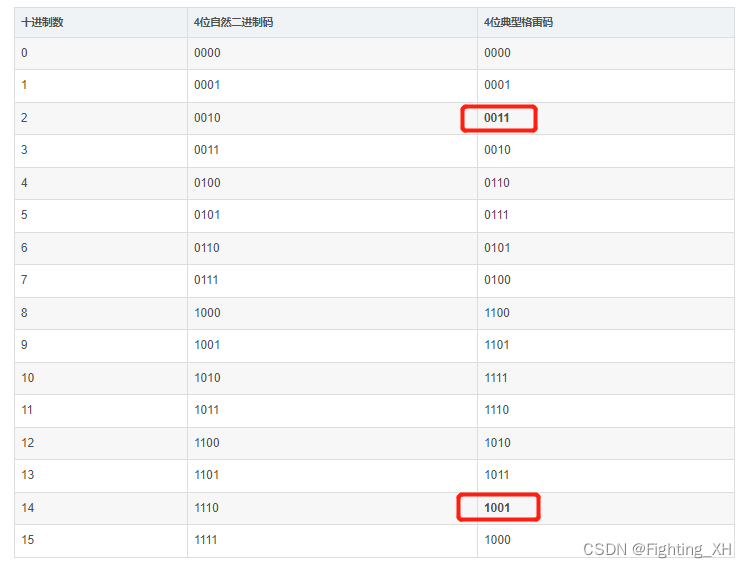
Task: Pick Gray code 1000 in decimal 15 row
Action: [497, 540]
